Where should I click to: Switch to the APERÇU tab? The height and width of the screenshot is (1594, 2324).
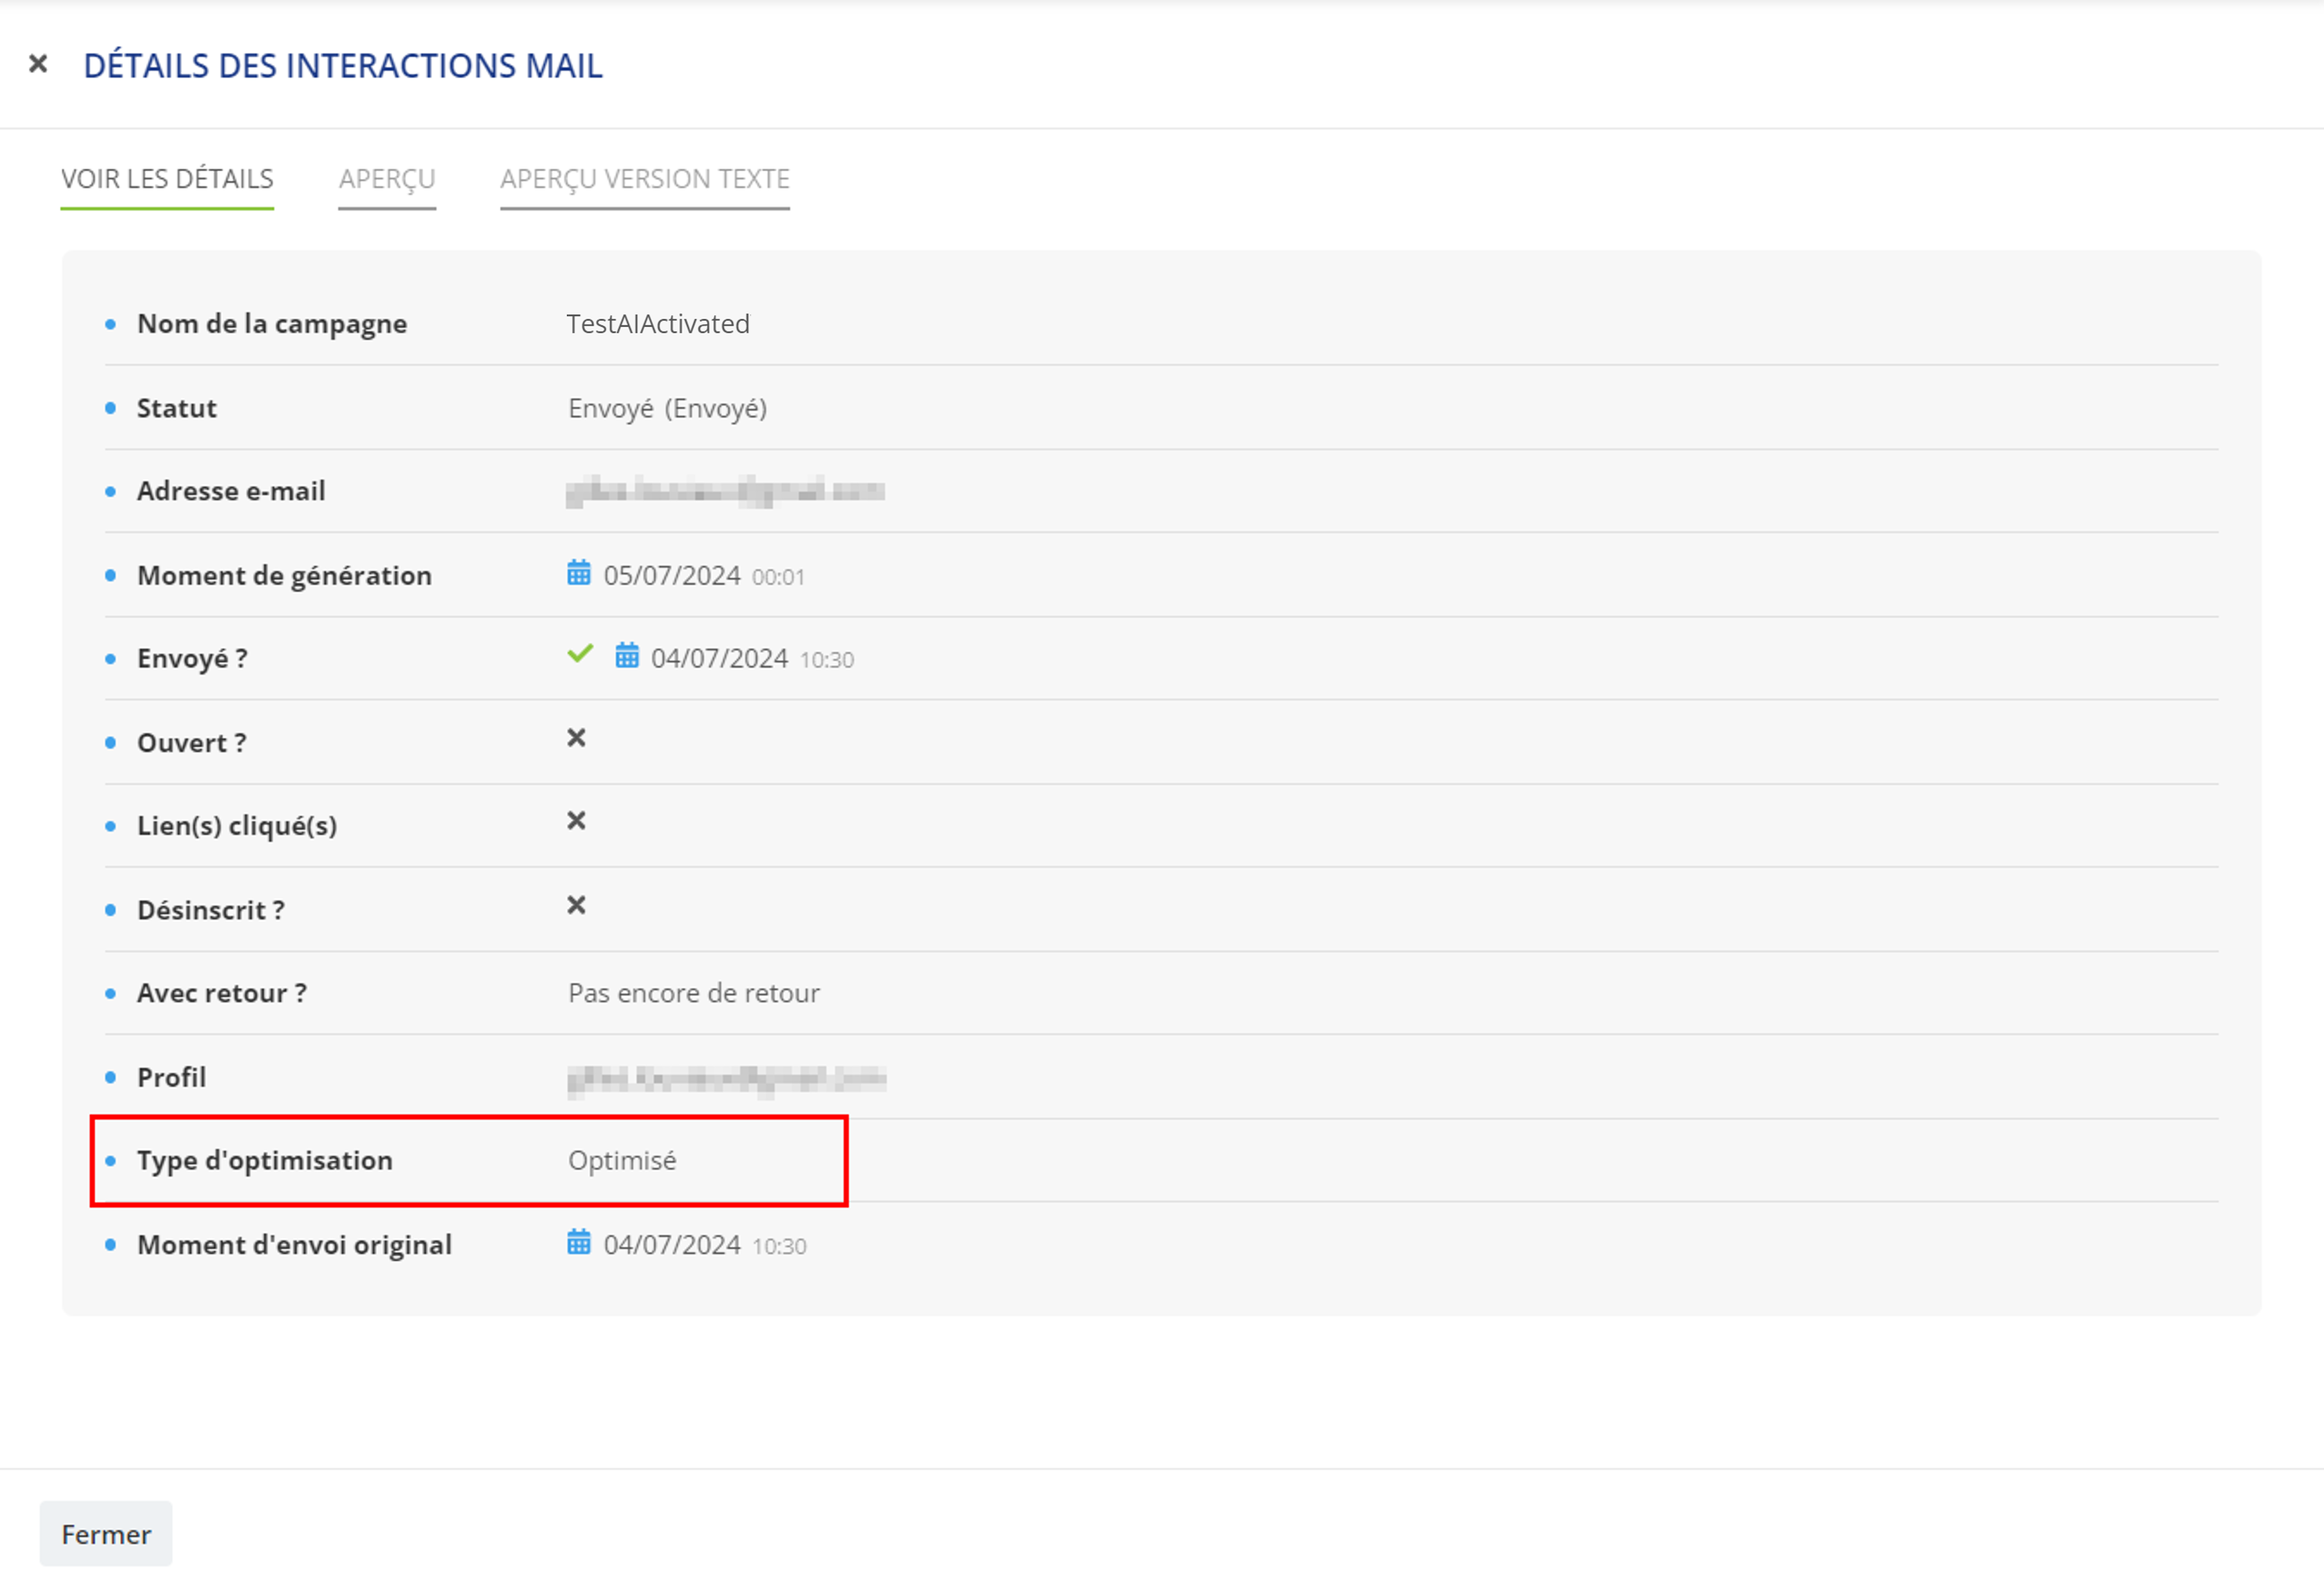tap(387, 179)
